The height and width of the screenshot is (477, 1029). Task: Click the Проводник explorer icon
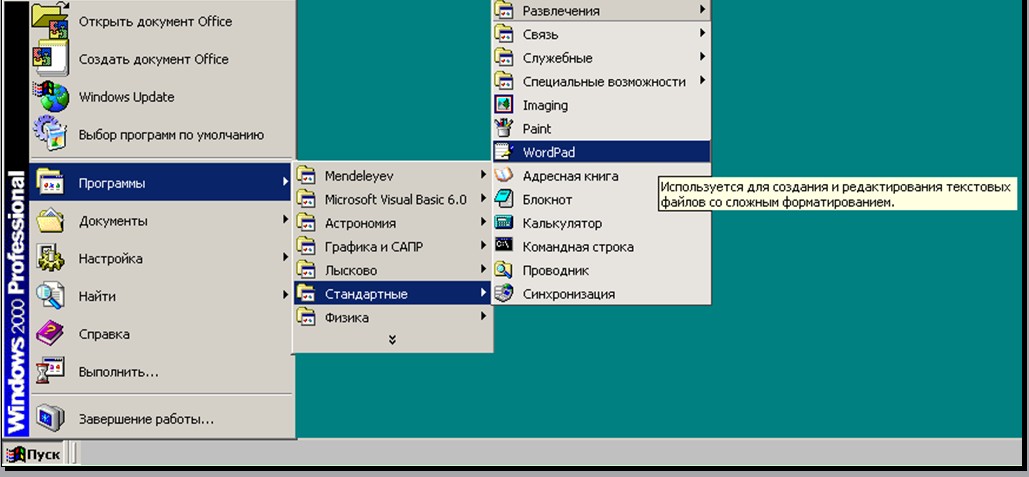click(x=503, y=270)
